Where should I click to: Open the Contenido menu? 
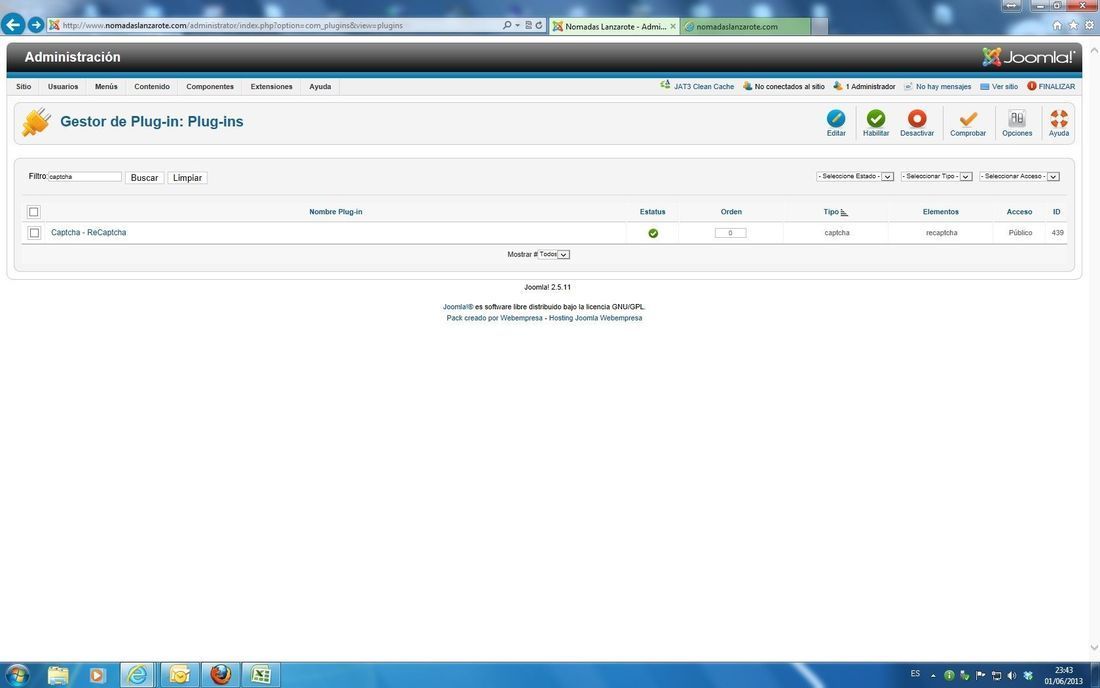click(152, 86)
